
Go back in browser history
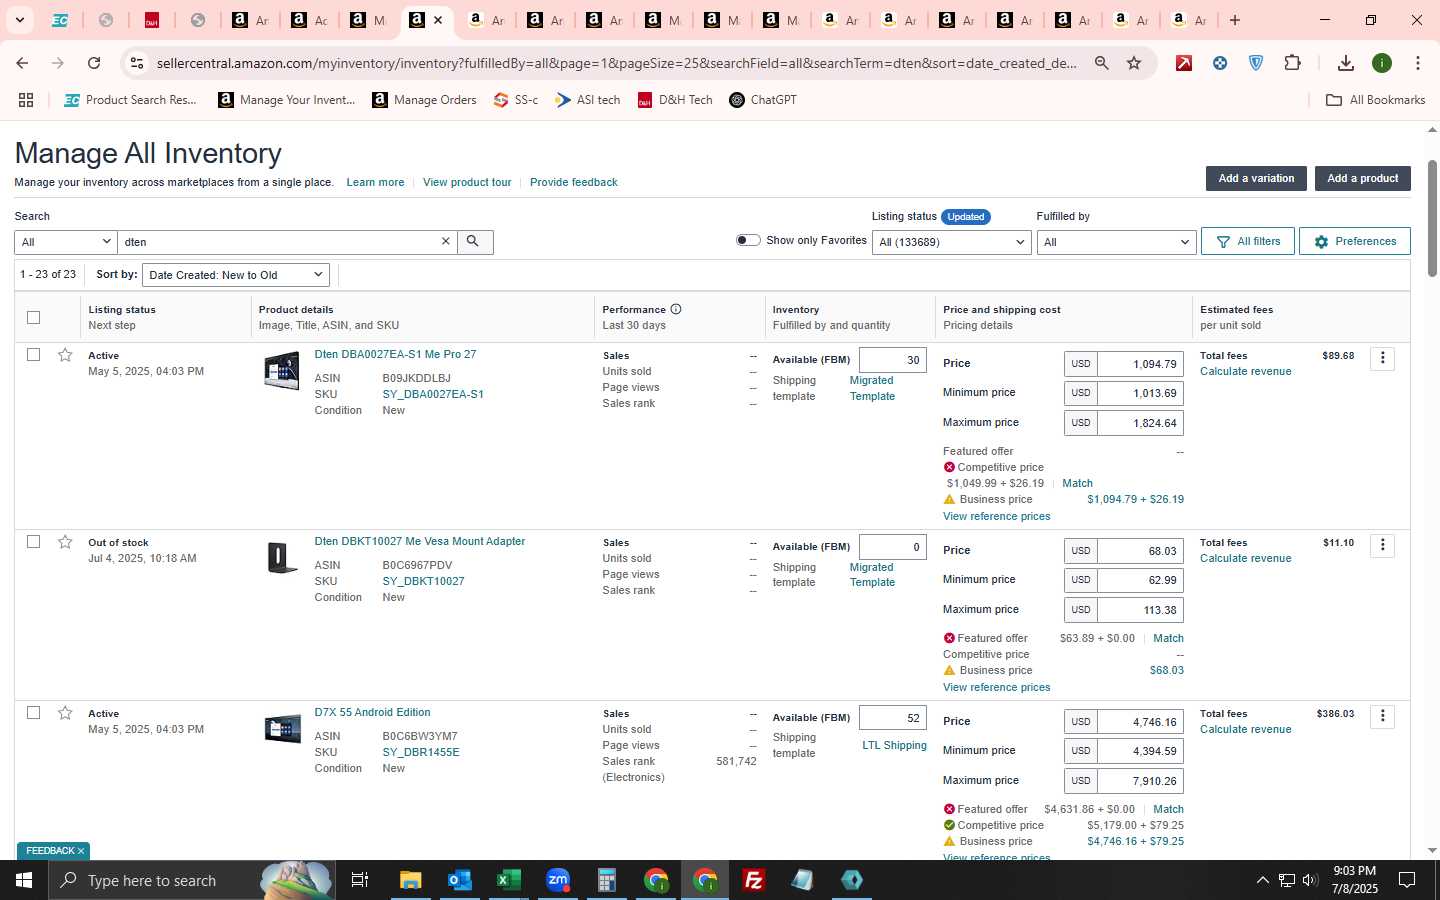[22, 63]
